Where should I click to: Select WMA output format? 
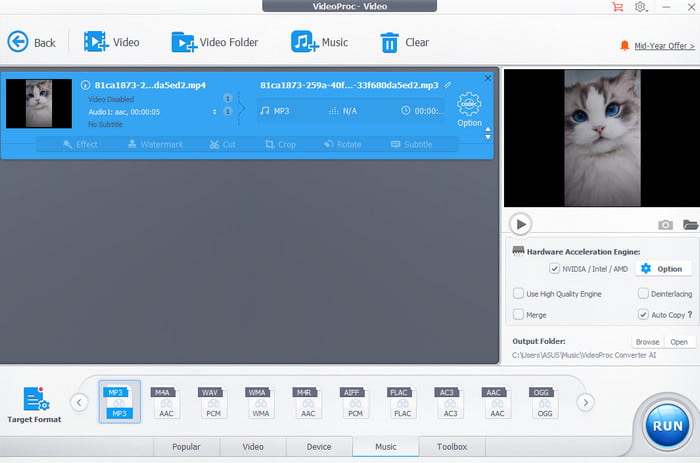[x=260, y=402]
